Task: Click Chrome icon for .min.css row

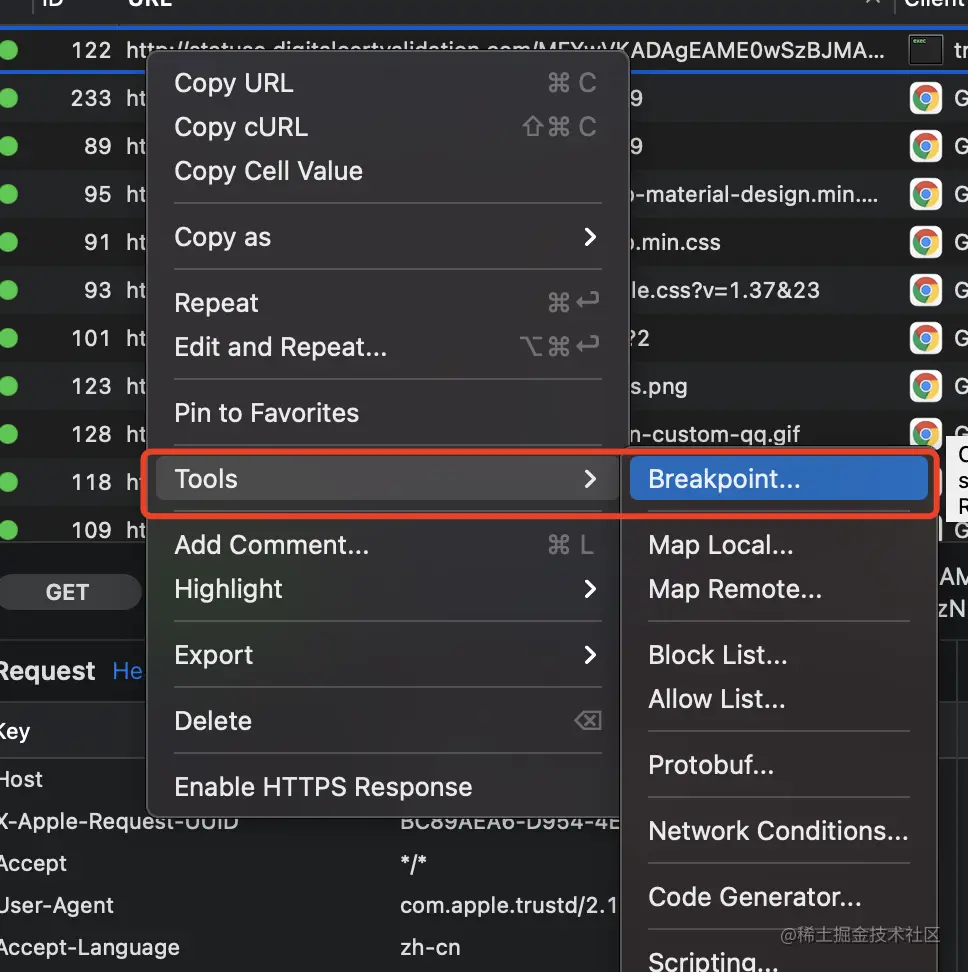Action: click(926, 242)
